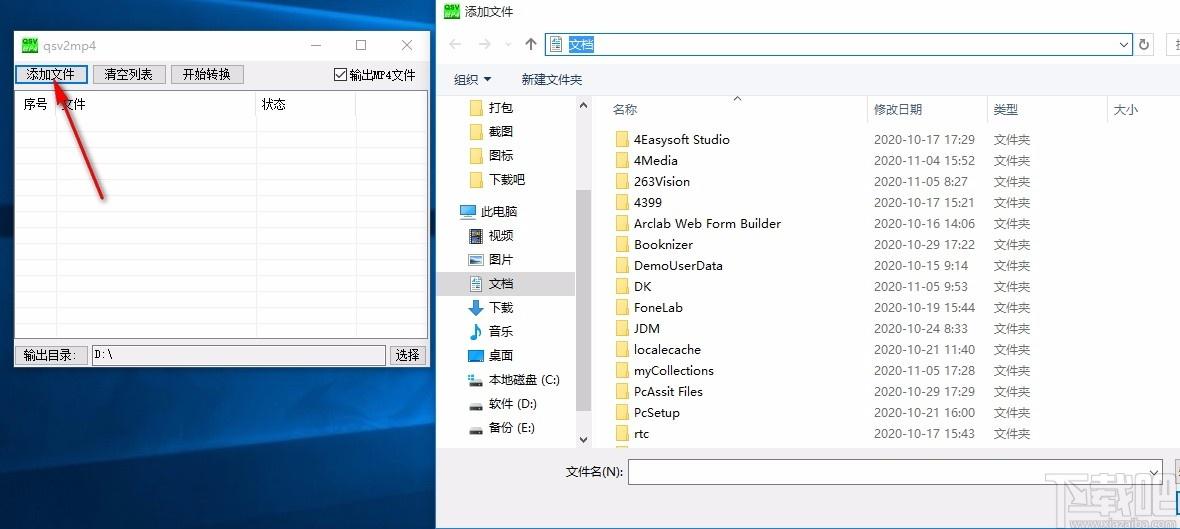
Task: Select the localecache folder icon
Action: pyautogui.click(x=622, y=350)
